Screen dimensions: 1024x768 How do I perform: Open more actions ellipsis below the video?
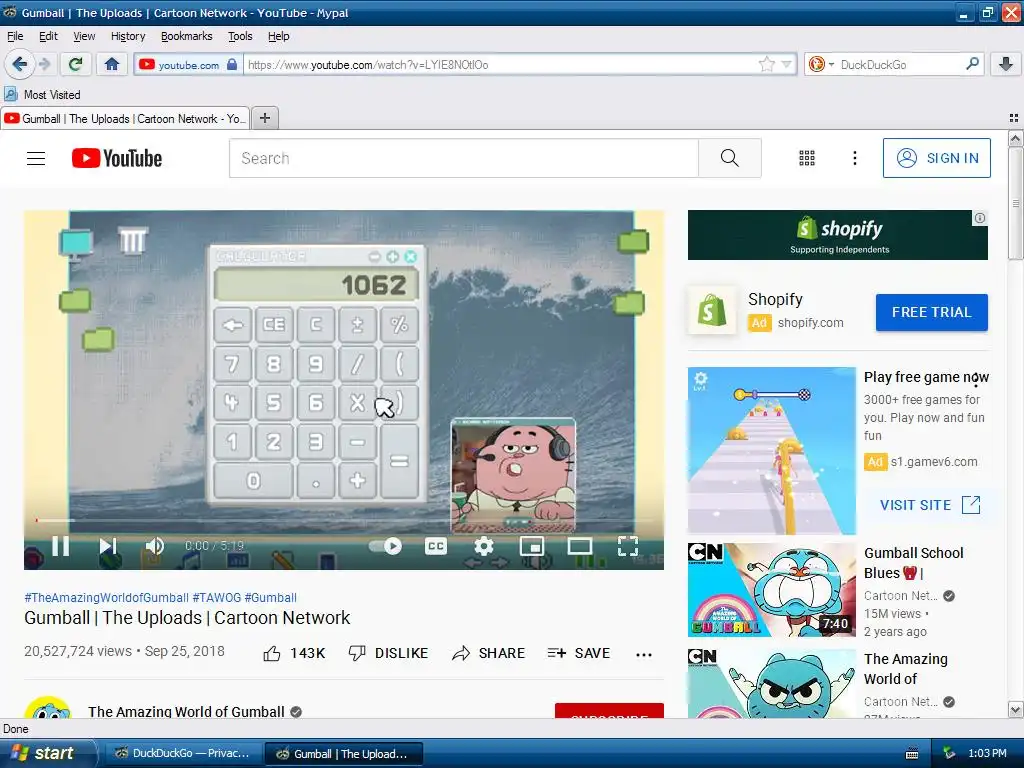(644, 654)
